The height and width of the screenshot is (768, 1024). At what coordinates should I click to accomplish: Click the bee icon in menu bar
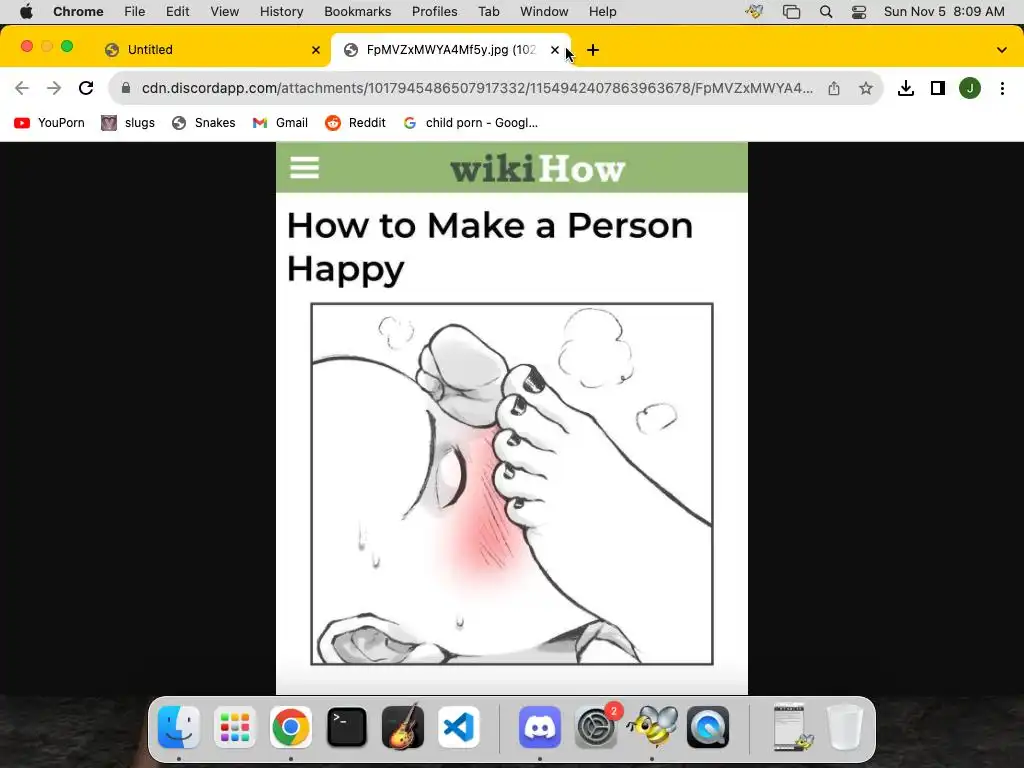point(754,12)
